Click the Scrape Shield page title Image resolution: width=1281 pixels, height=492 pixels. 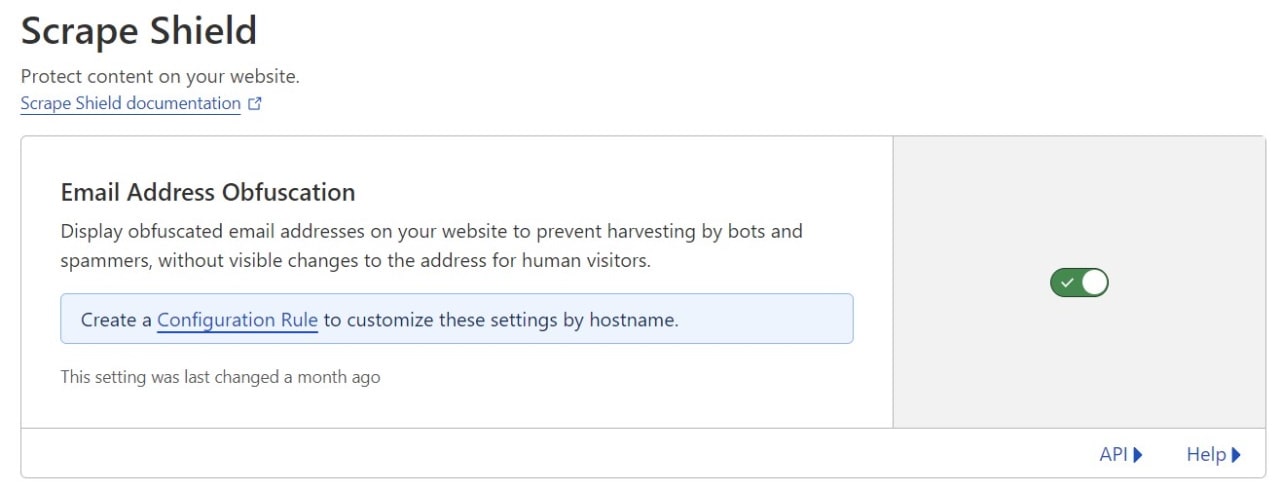pos(139,31)
